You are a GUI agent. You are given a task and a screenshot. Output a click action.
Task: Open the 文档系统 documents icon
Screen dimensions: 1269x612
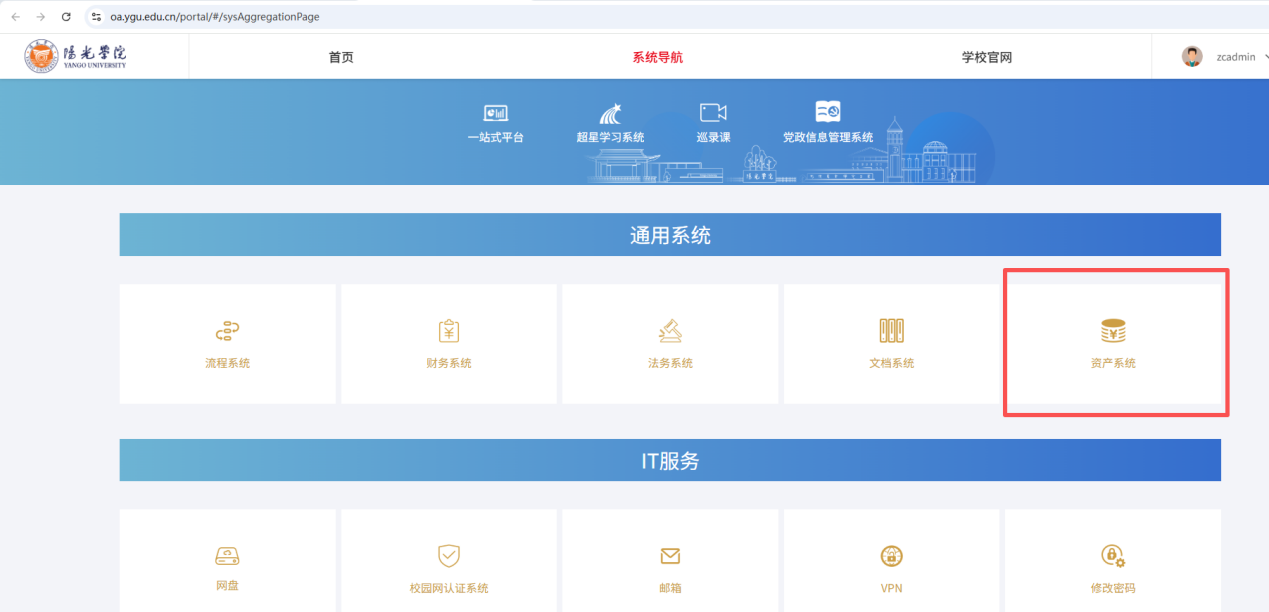click(x=891, y=331)
